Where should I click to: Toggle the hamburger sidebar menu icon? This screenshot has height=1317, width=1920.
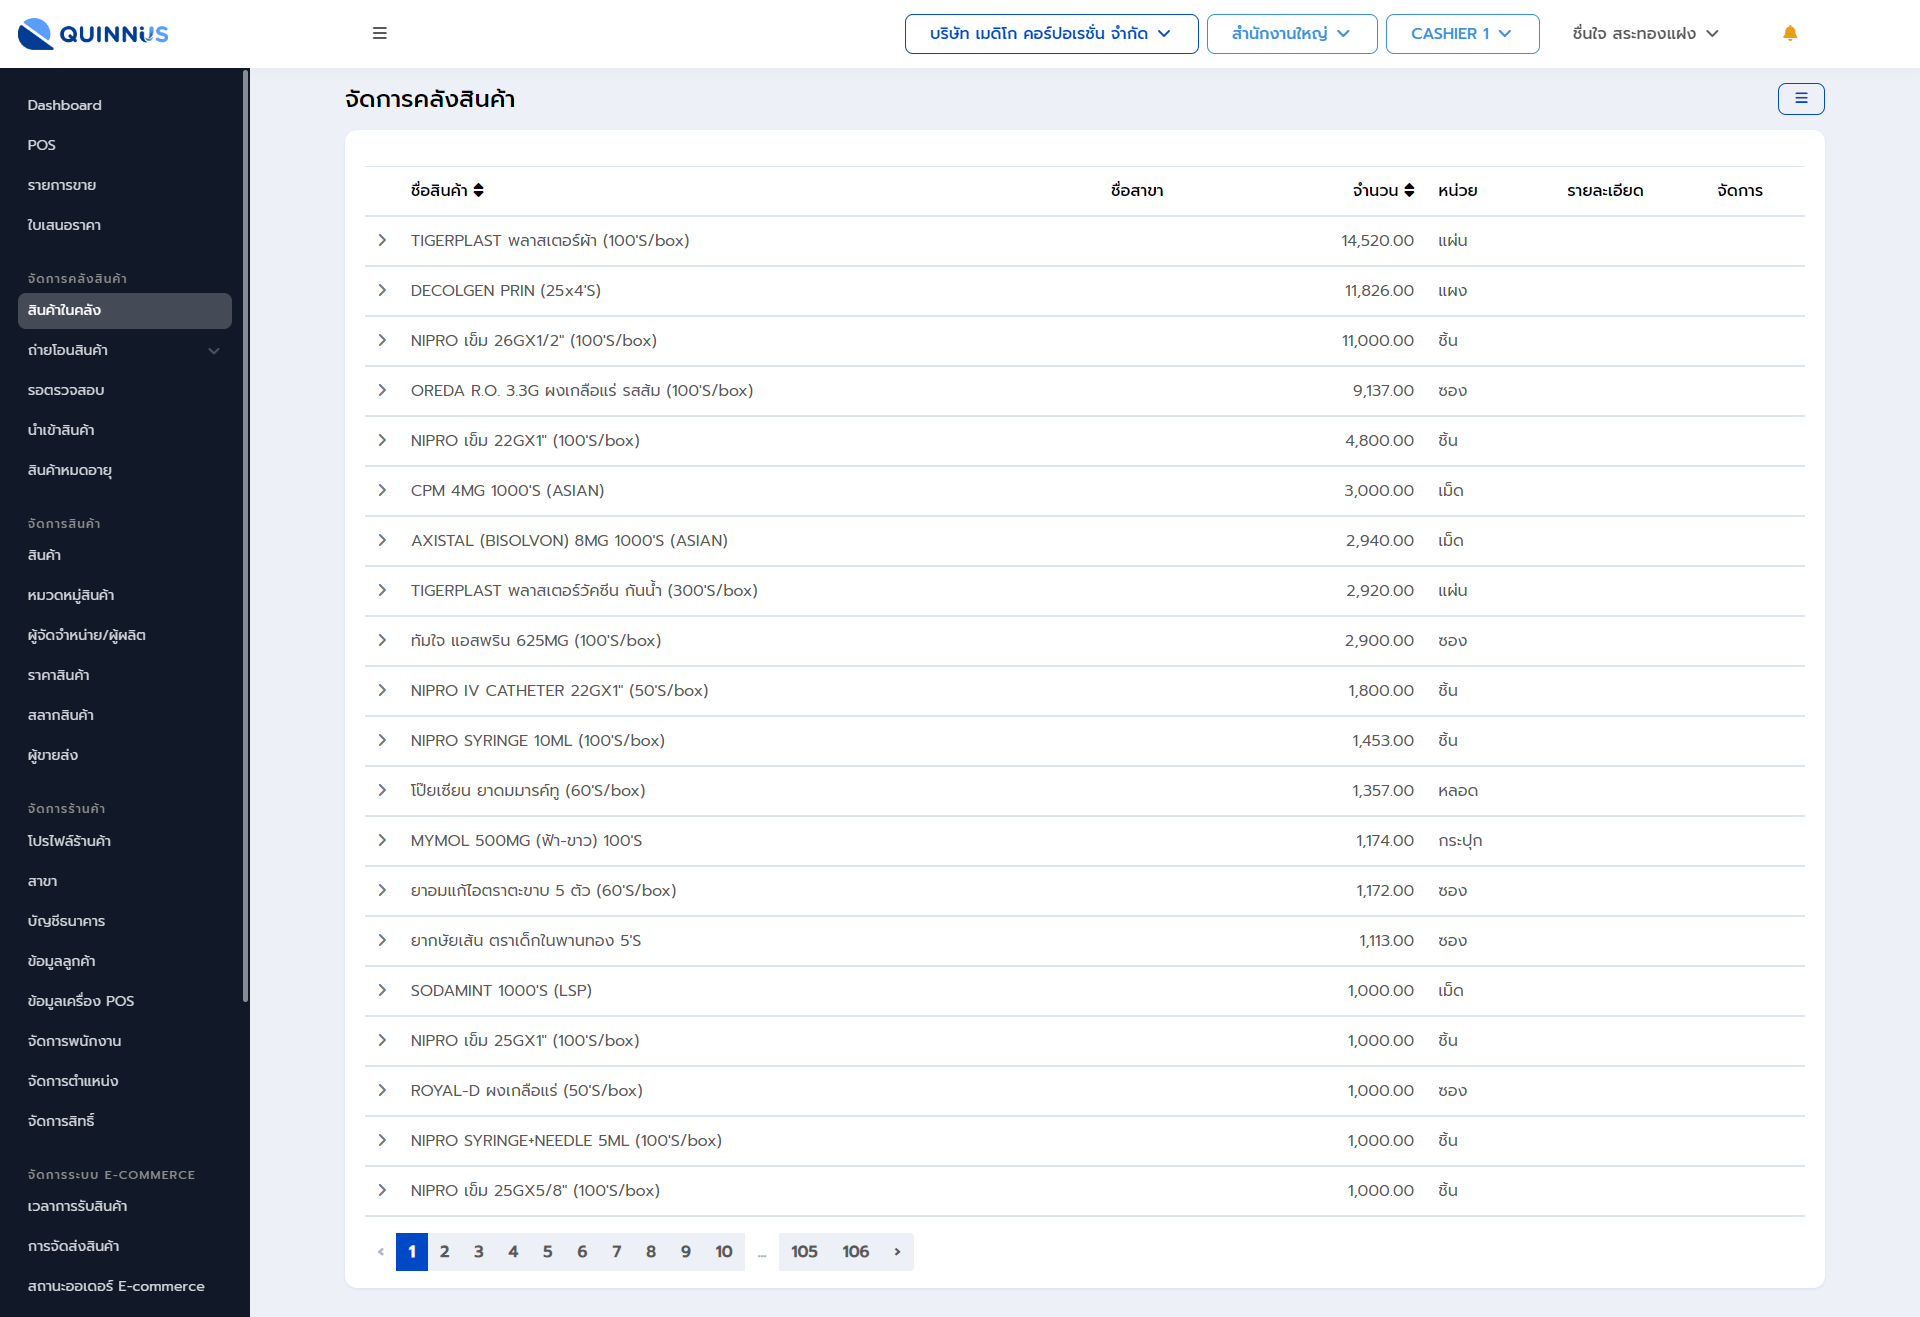(380, 33)
